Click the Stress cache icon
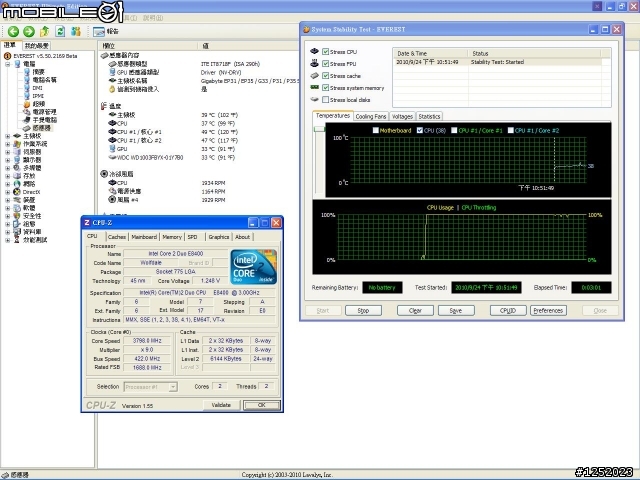Screen dimensions: 640x480 314,76
